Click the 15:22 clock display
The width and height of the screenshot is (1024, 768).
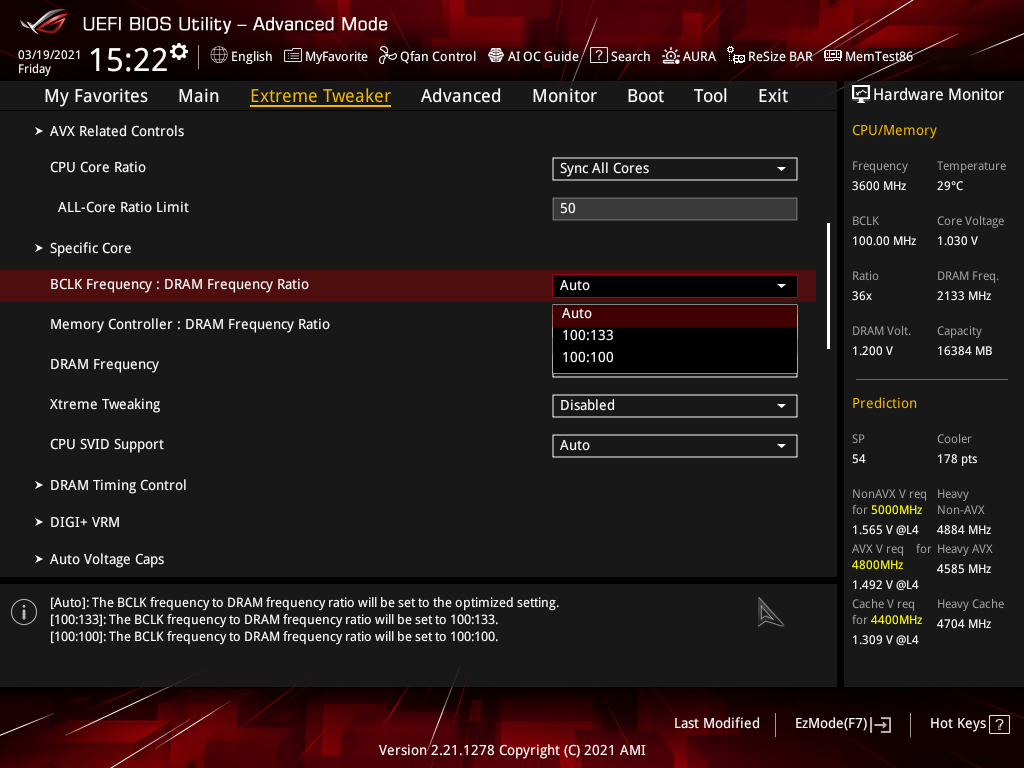128,60
